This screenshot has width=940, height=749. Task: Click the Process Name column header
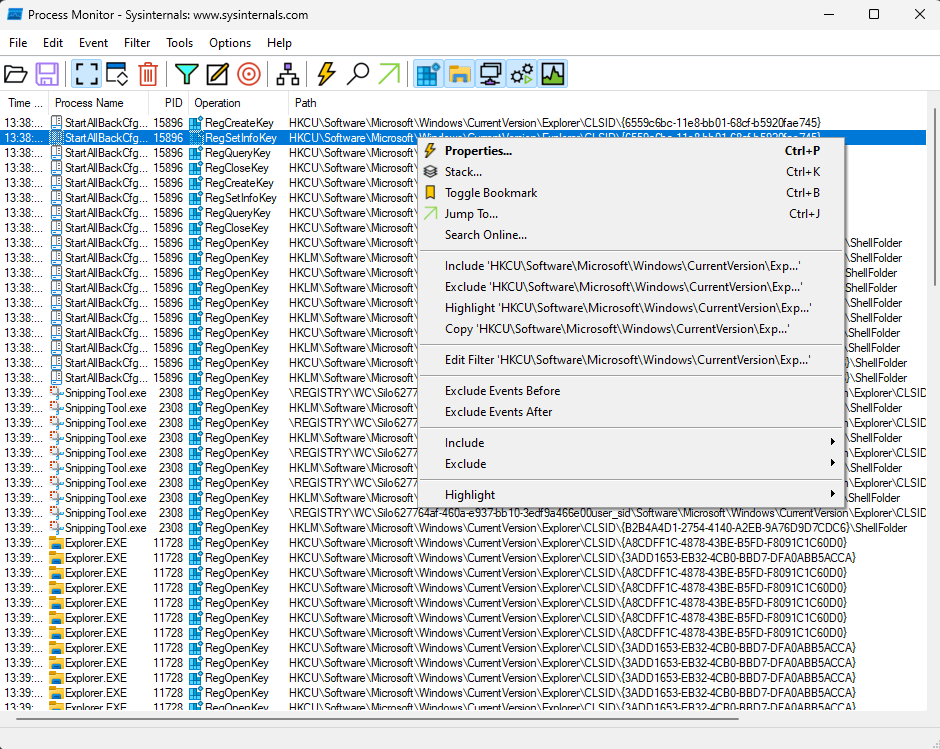pyautogui.click(x=98, y=103)
